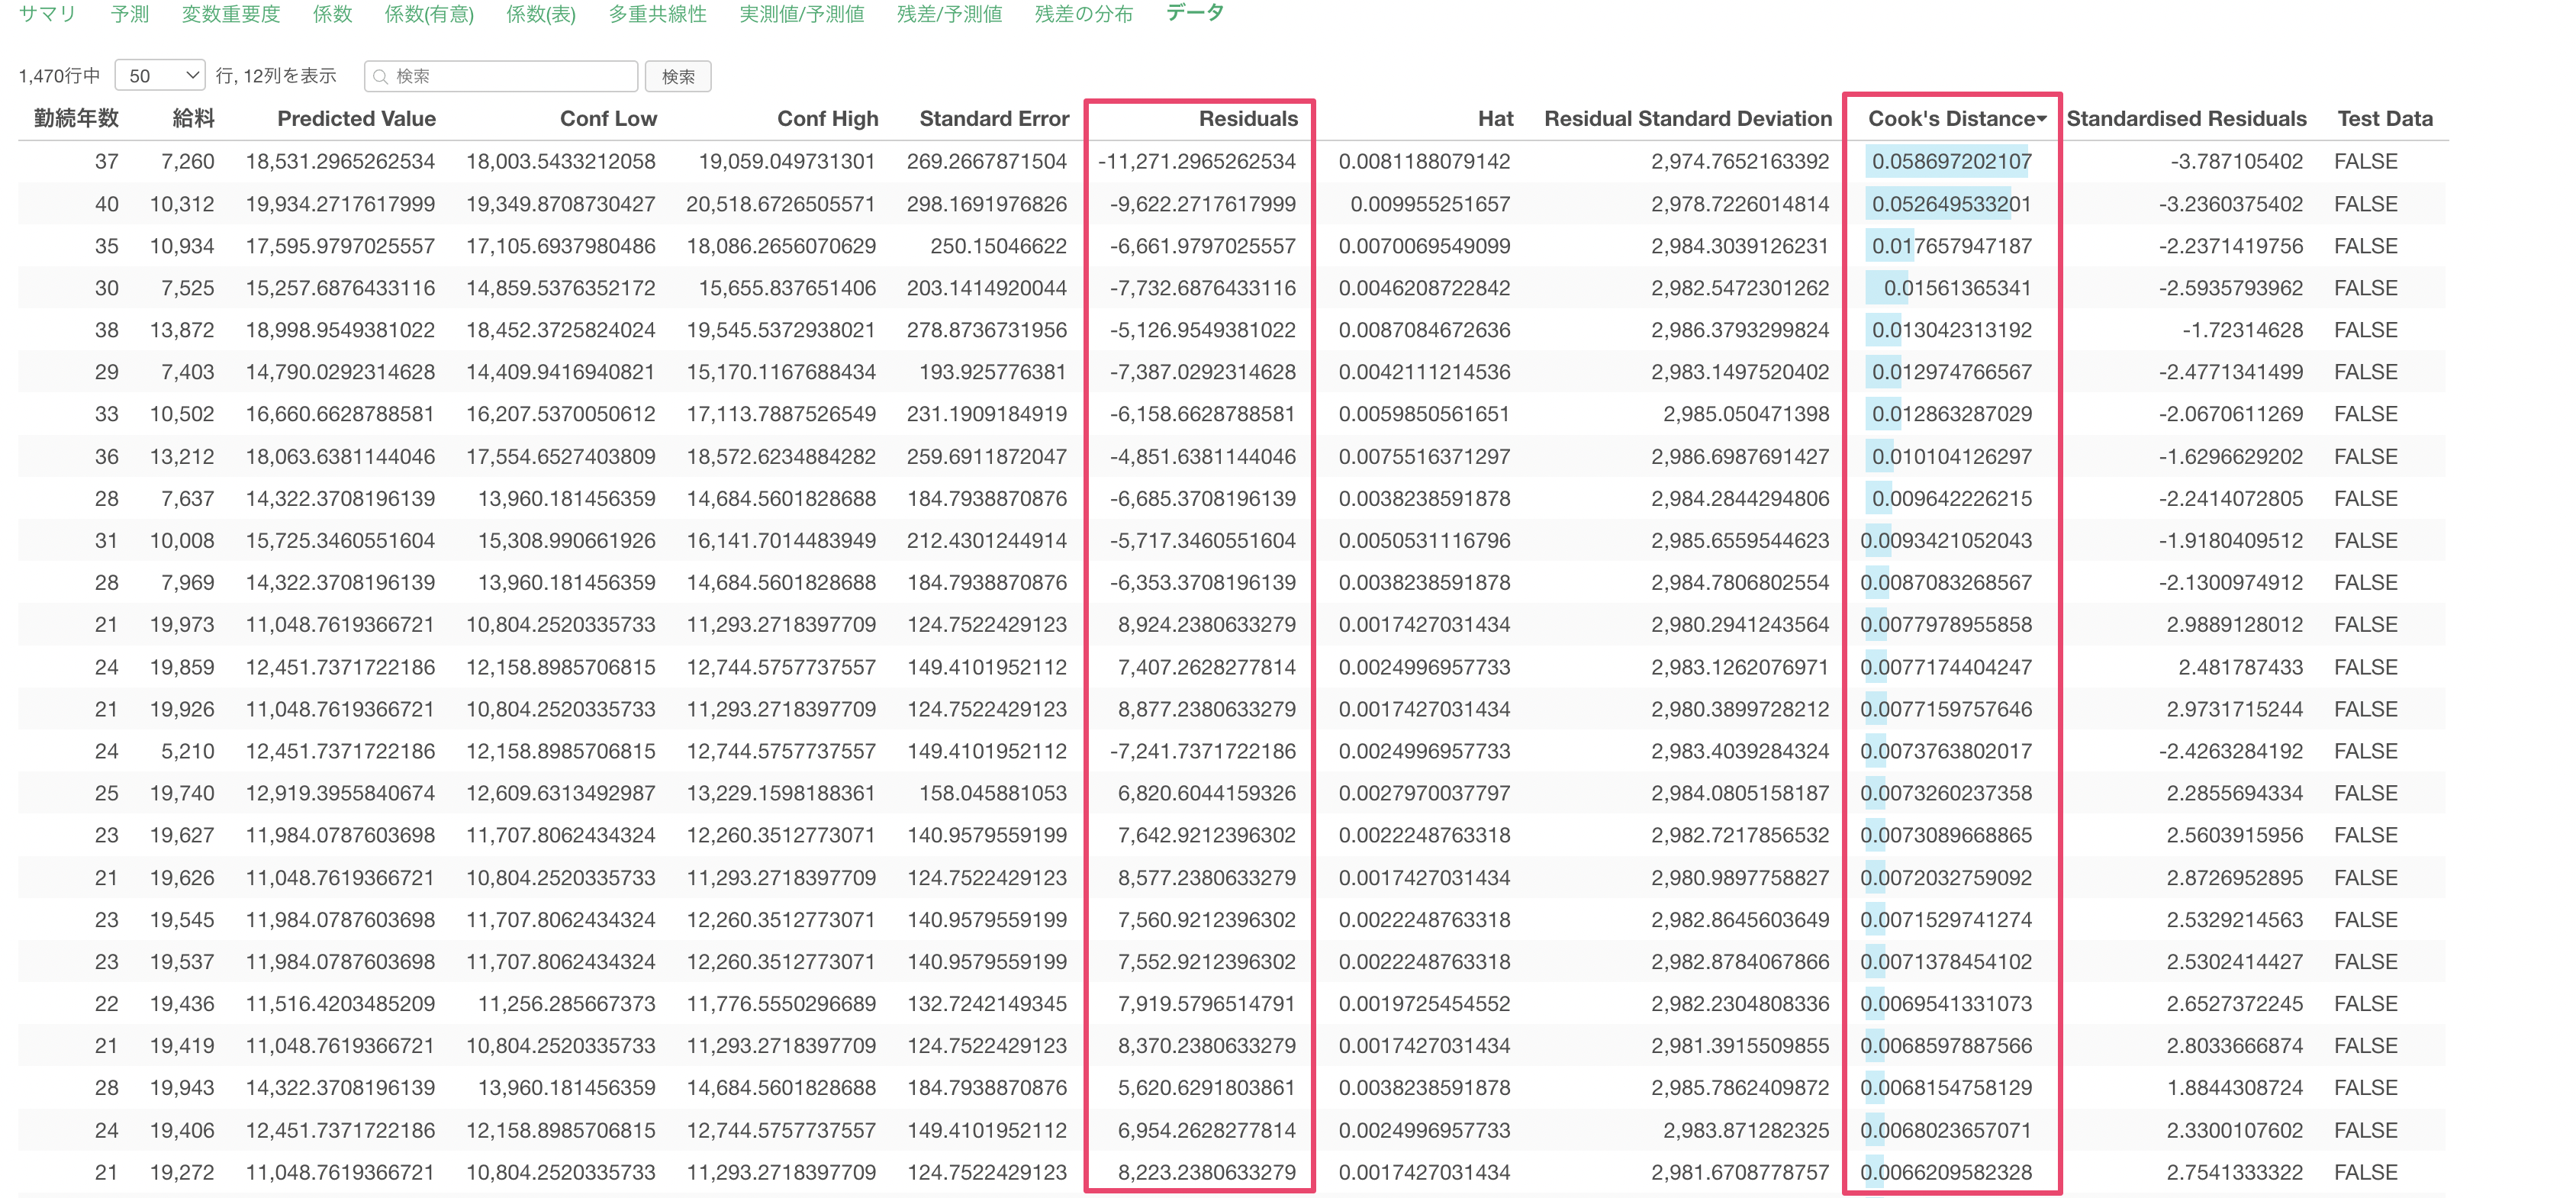2576x1198 pixels.
Task: Select residual value -9,622.2717617999
Action: tap(1202, 204)
